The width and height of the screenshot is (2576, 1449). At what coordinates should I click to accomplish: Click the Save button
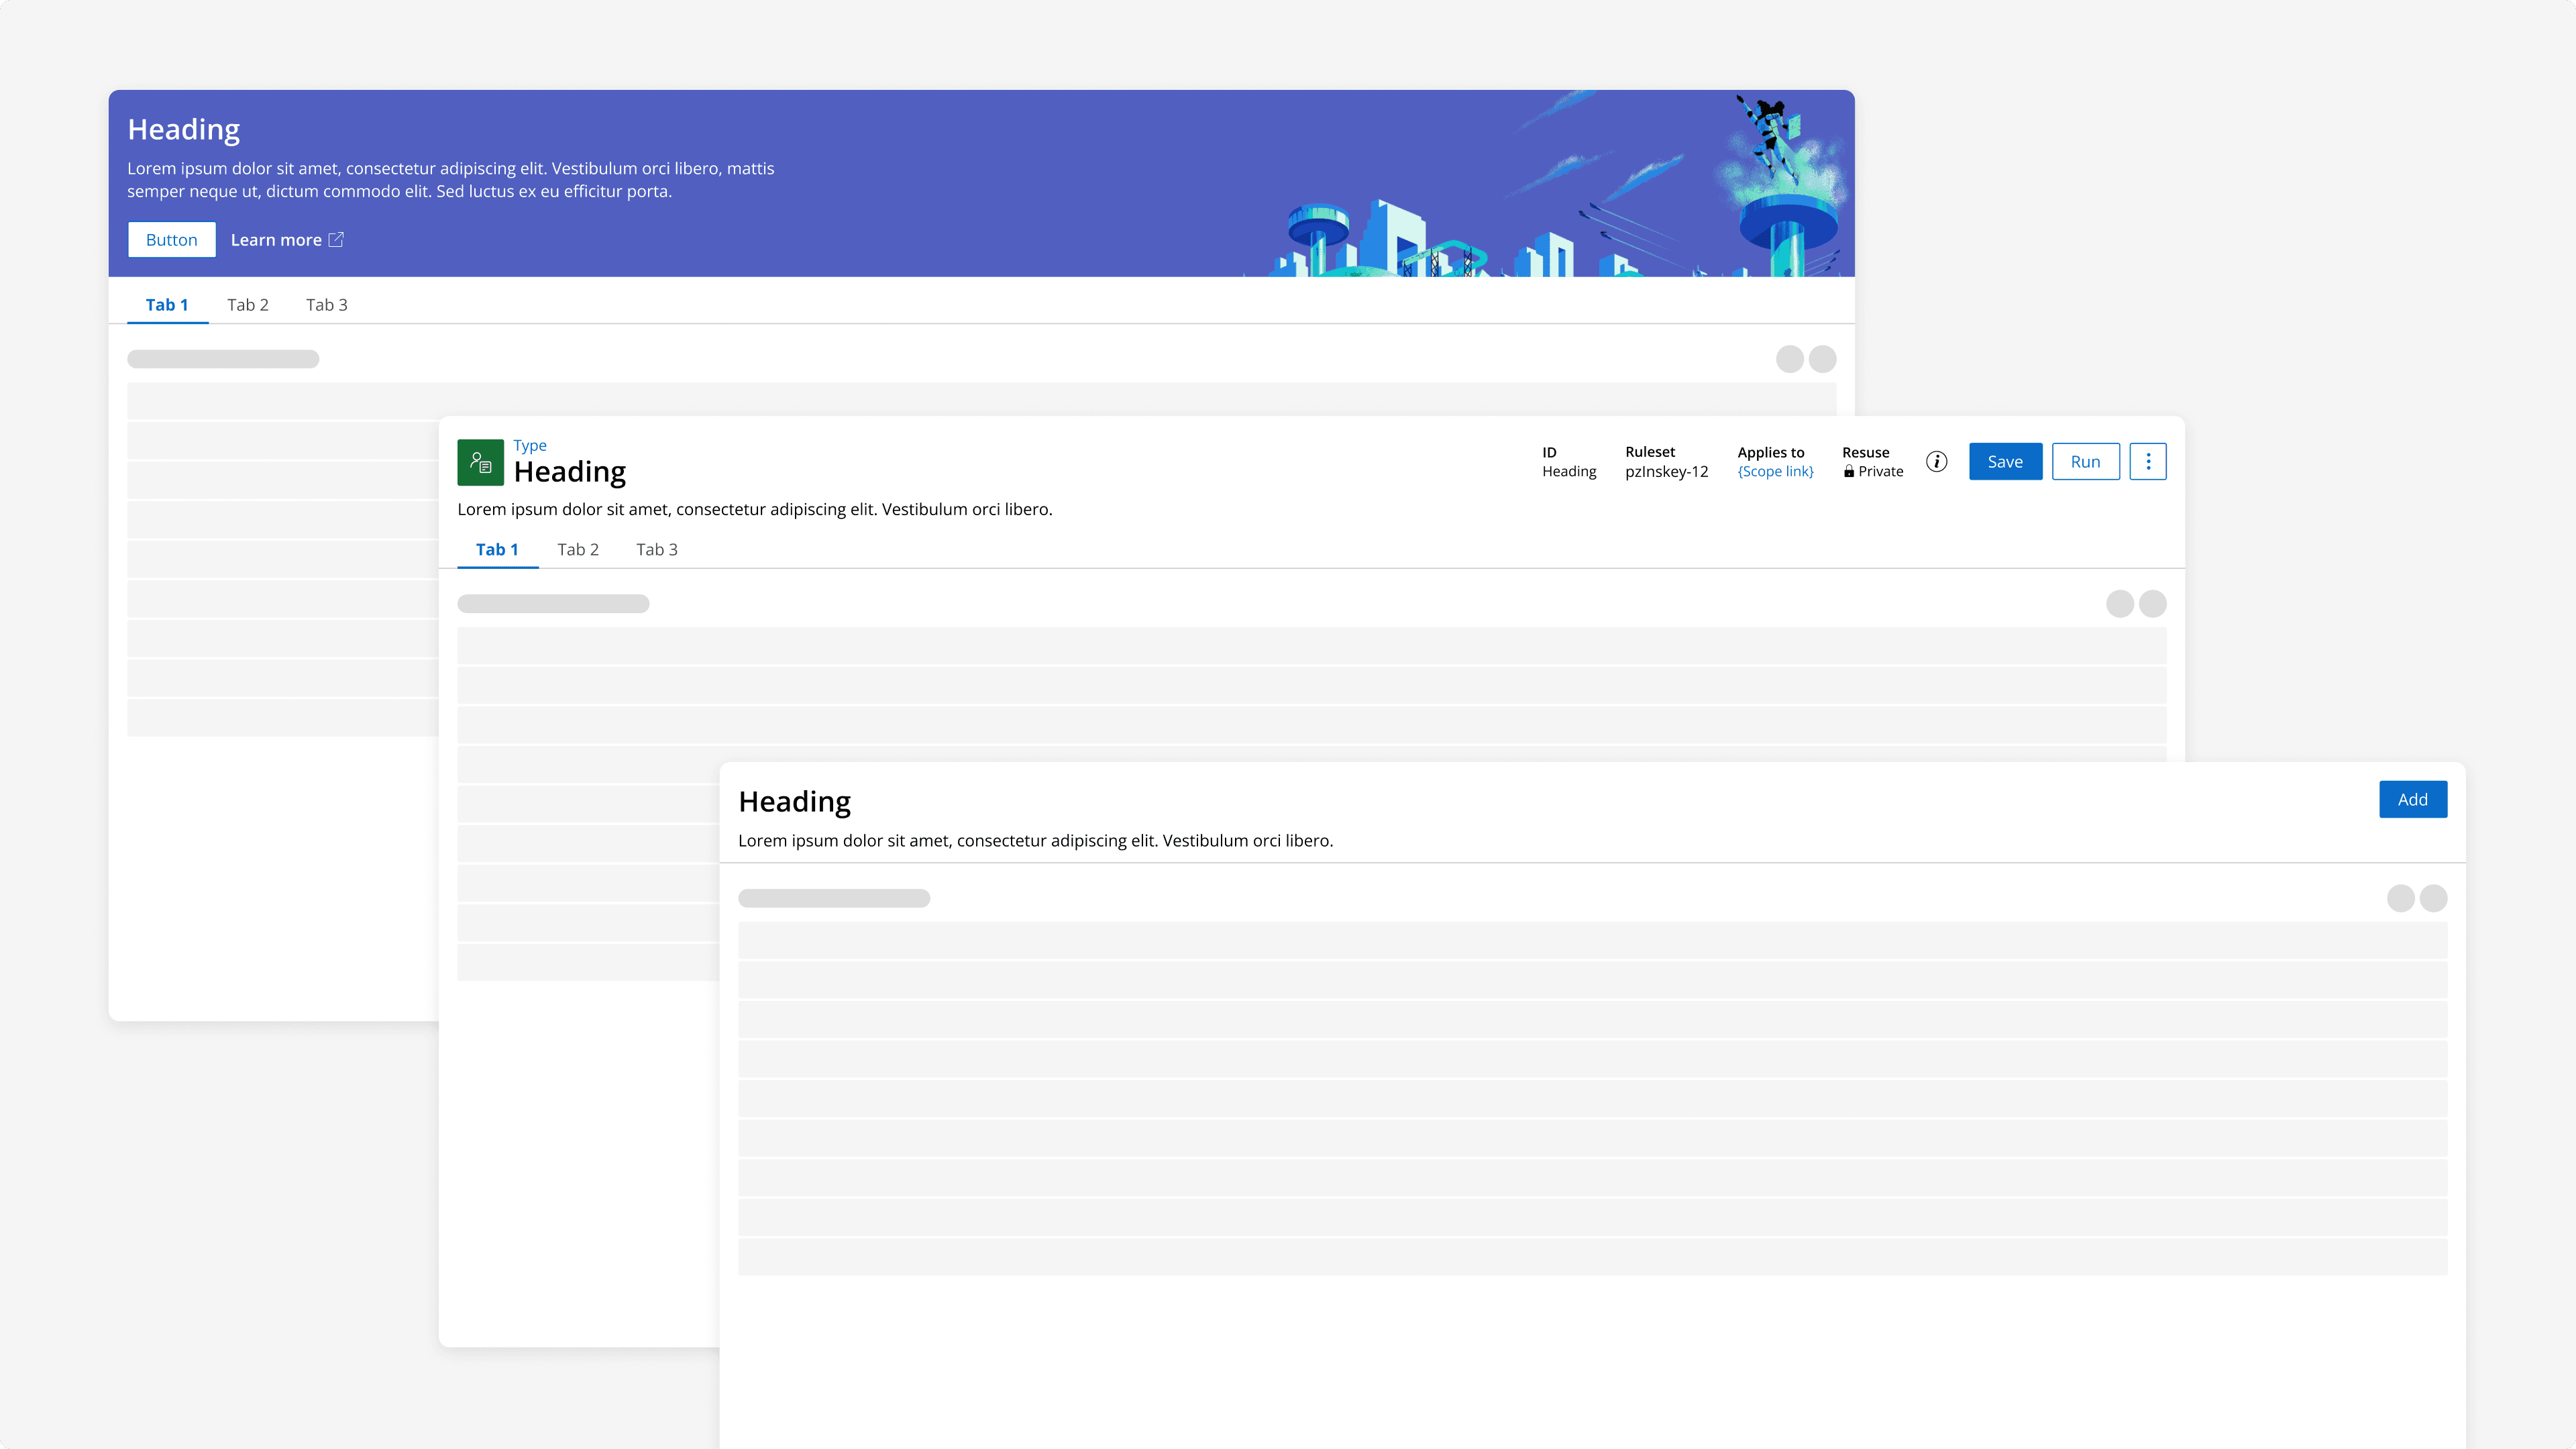[x=2005, y=462]
